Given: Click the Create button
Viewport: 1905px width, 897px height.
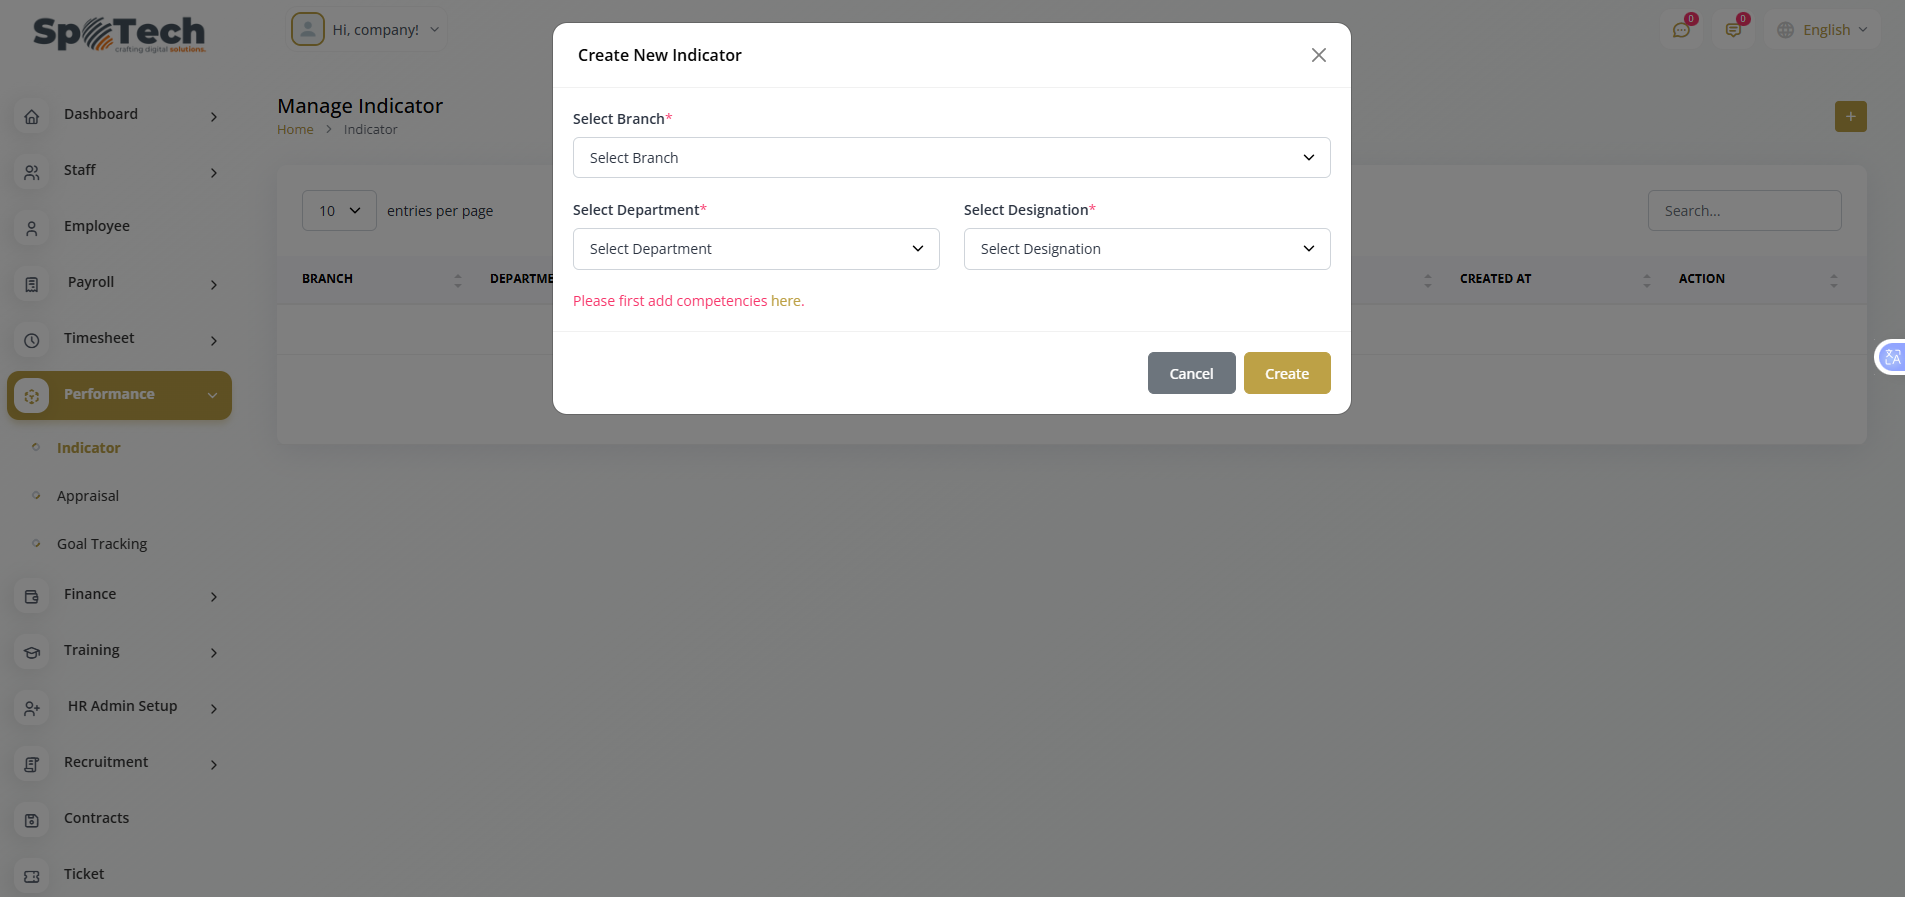Looking at the screenshot, I should (x=1286, y=373).
